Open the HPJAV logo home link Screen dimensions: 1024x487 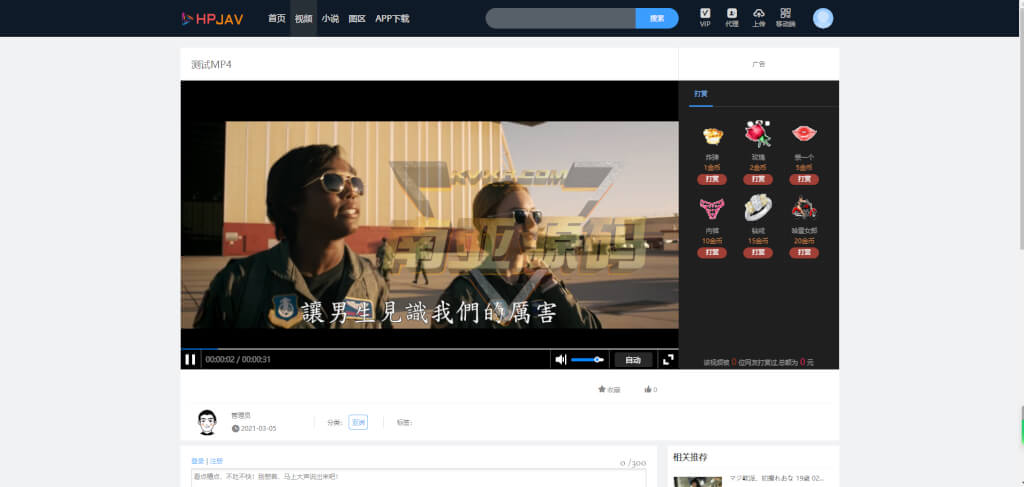[x=212, y=19]
